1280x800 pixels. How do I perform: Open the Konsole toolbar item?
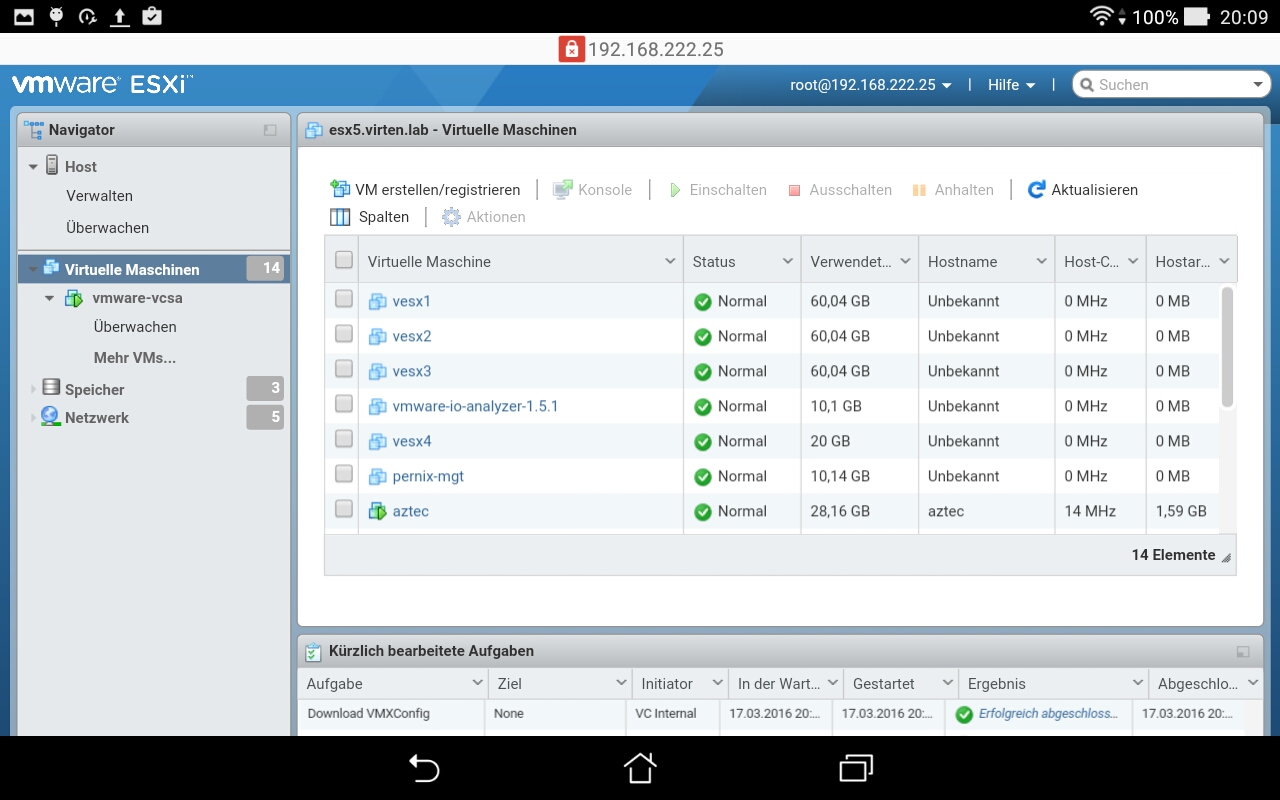(x=593, y=189)
